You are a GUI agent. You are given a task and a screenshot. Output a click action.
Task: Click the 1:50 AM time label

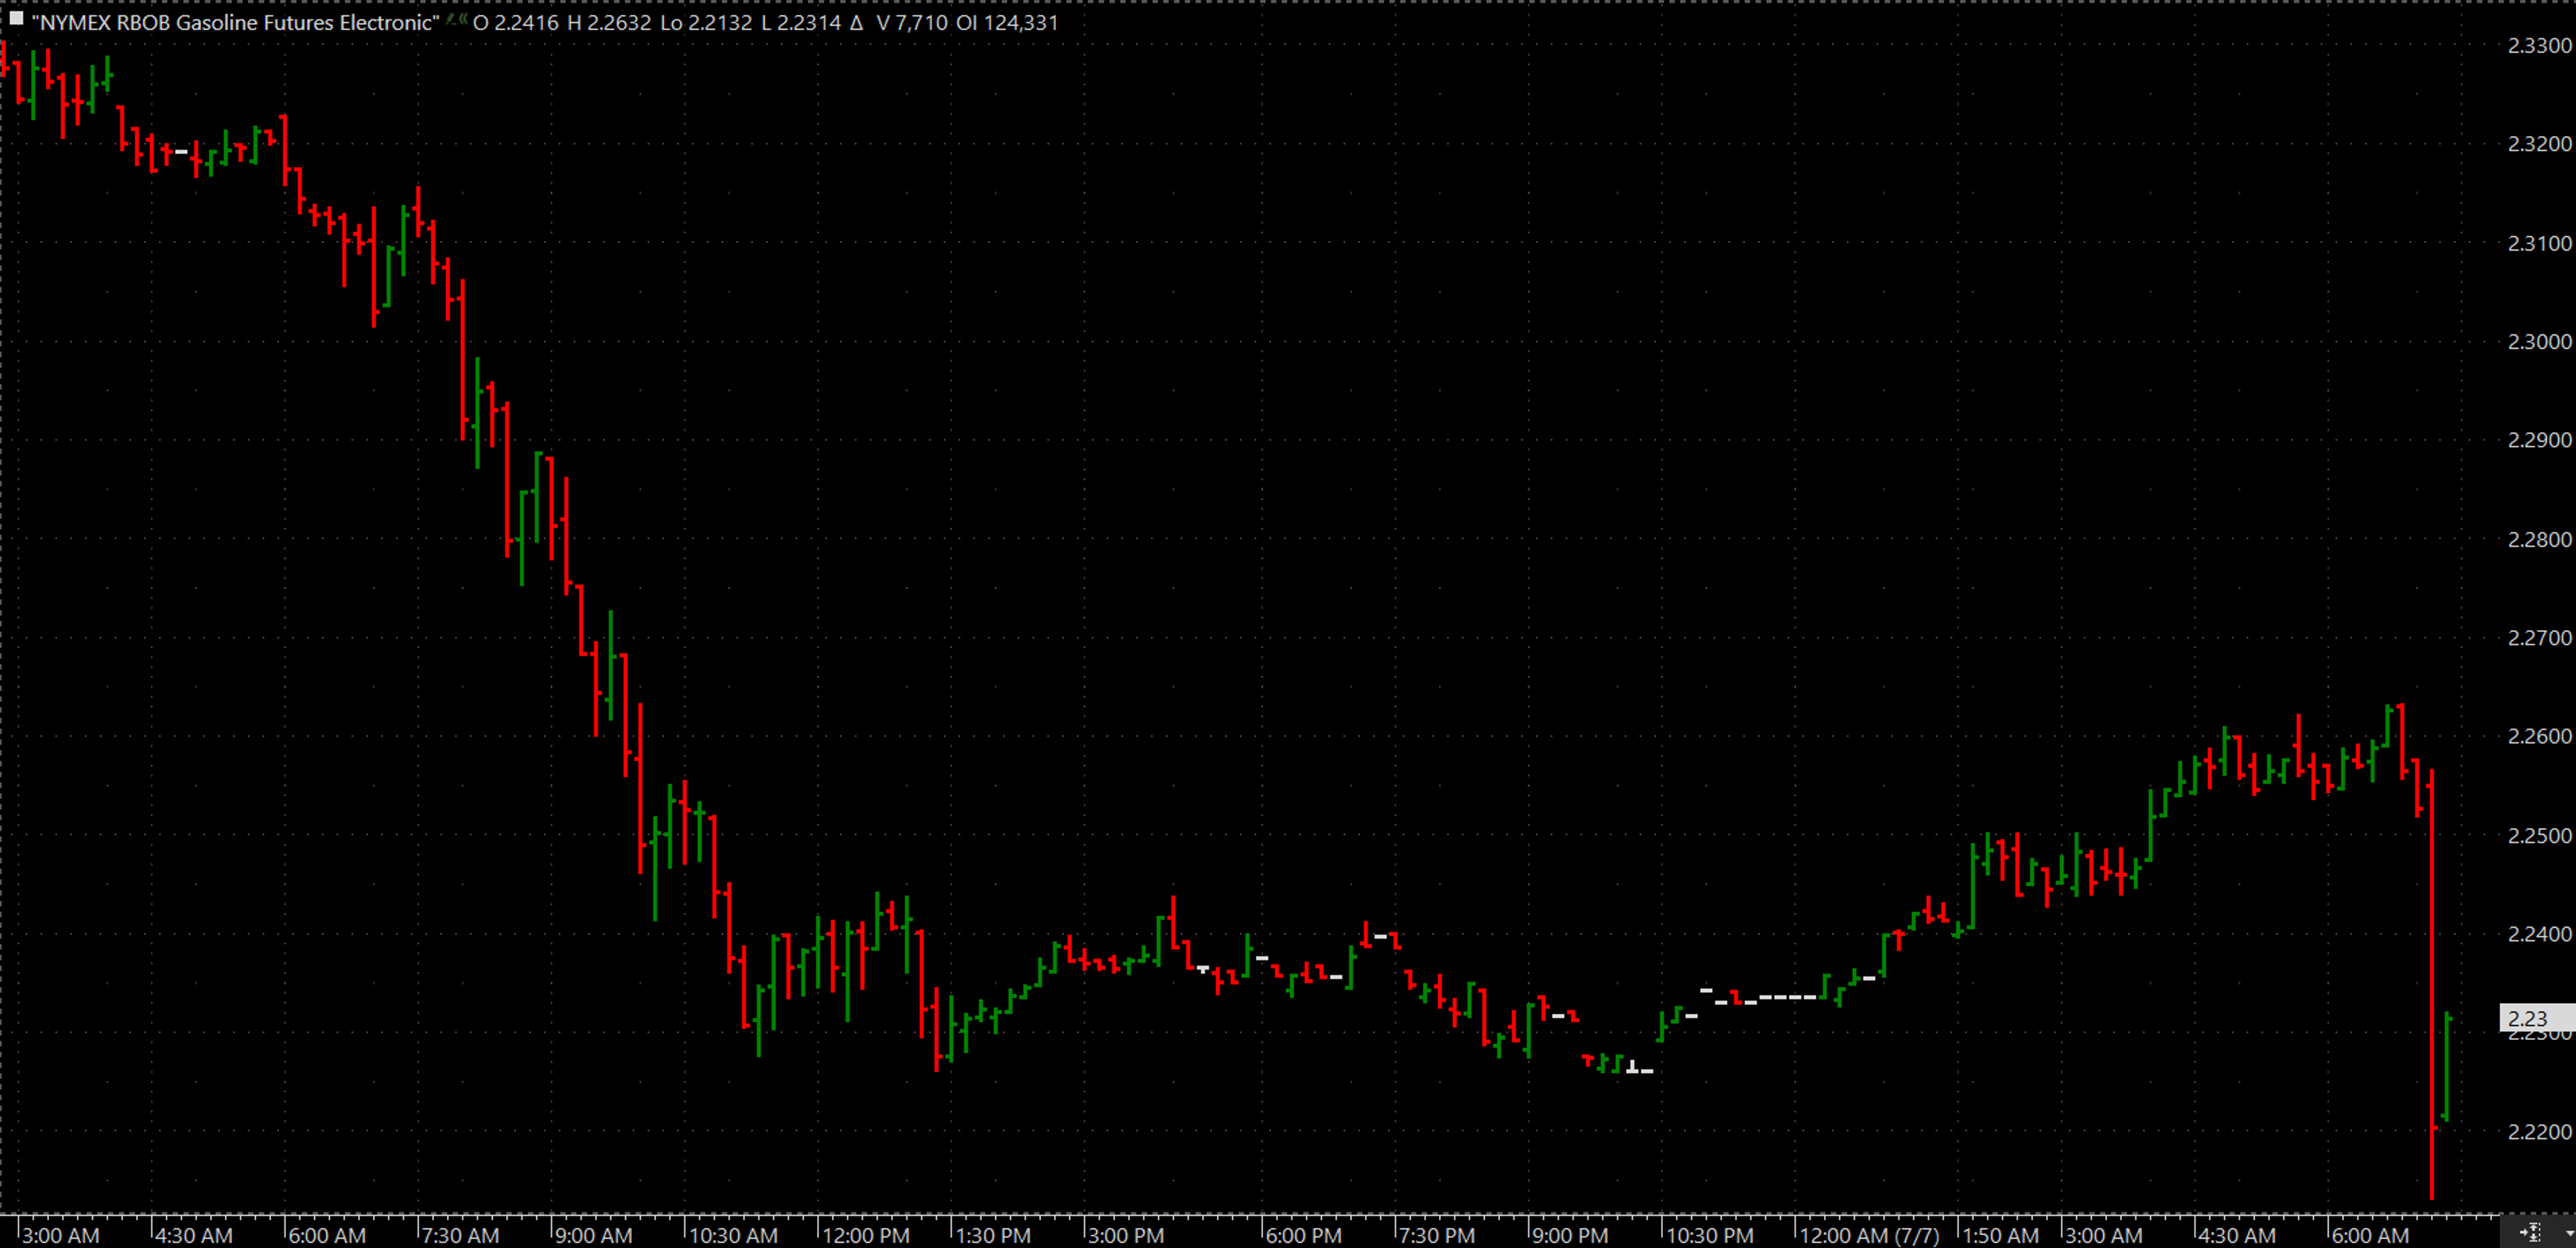pyautogui.click(x=2001, y=1235)
